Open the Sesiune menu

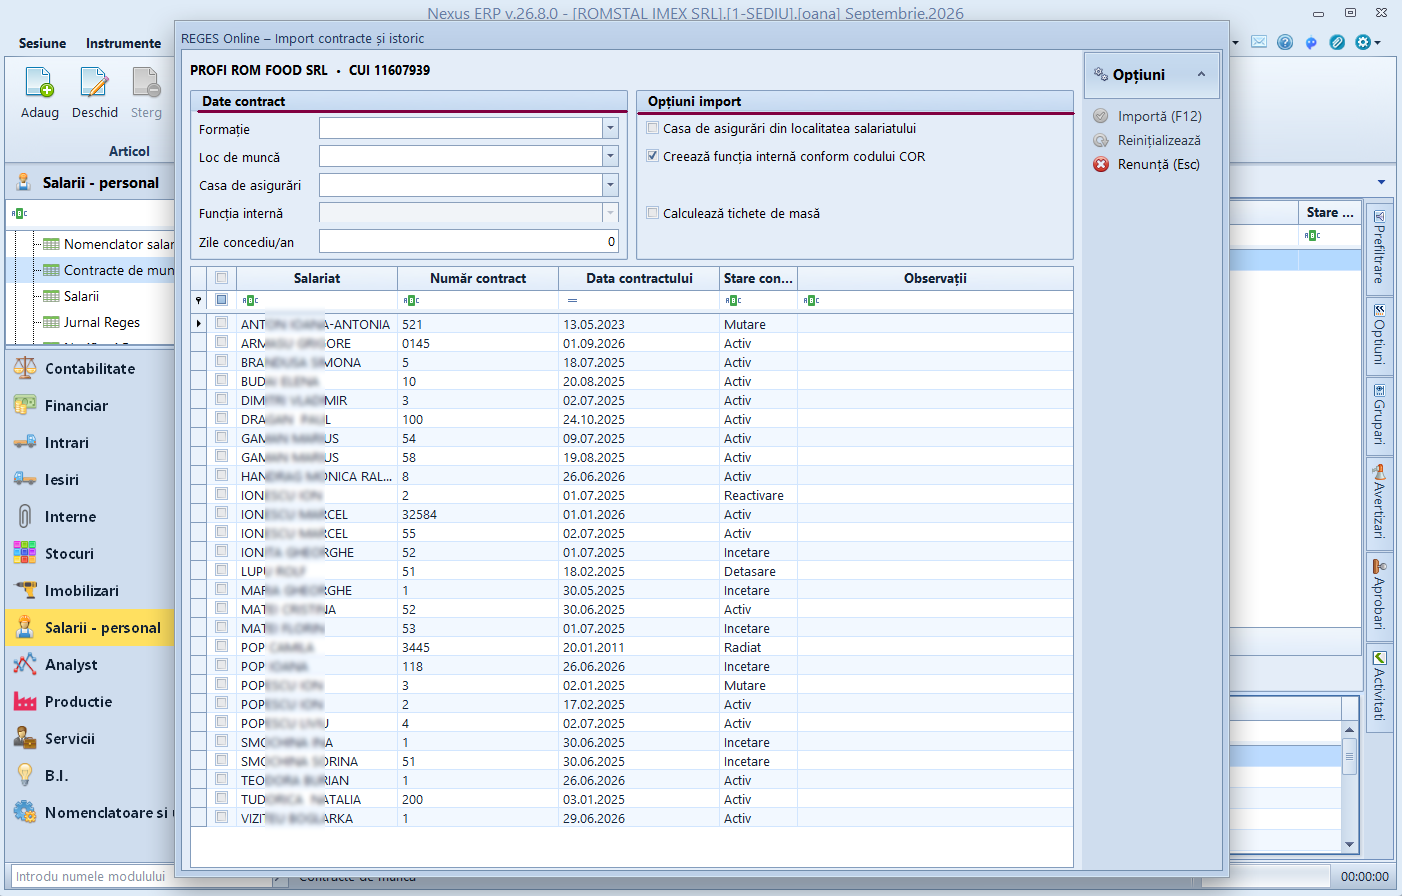pyautogui.click(x=42, y=43)
